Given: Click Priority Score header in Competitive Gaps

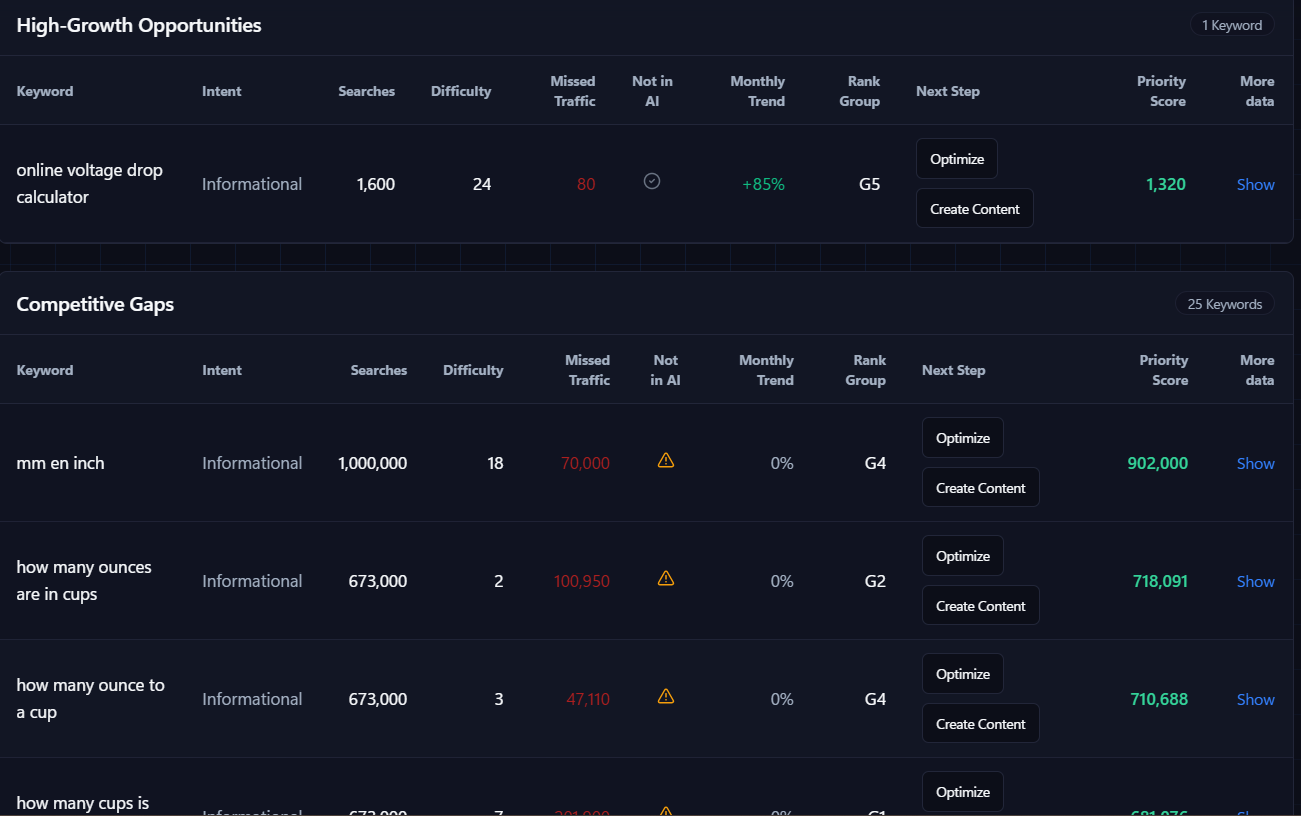Looking at the screenshot, I should click(x=1164, y=370).
